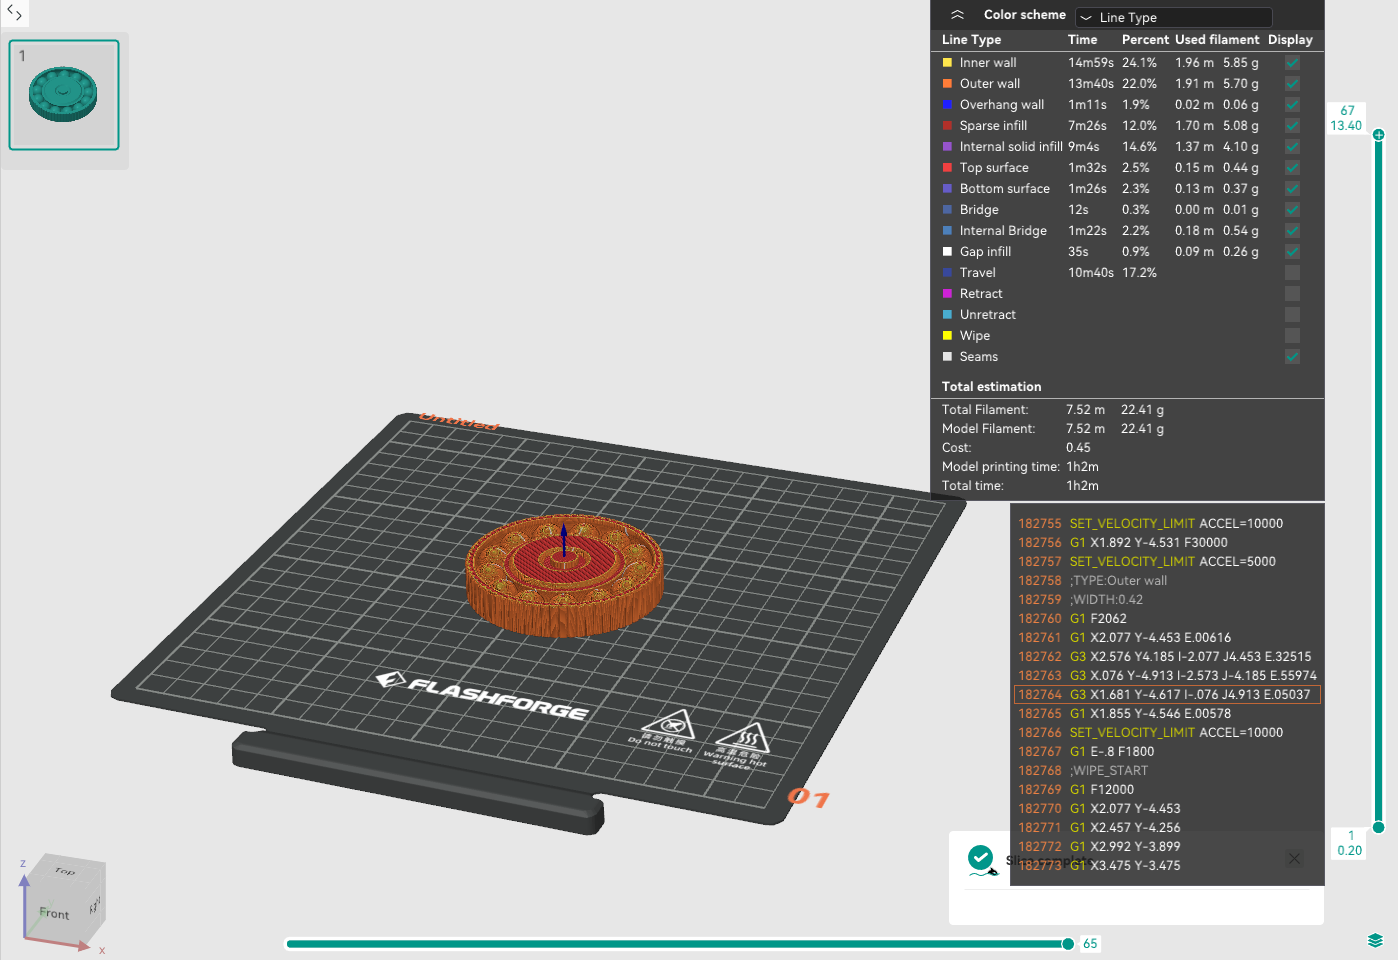Click the Front face of the view cube

(x=55, y=913)
